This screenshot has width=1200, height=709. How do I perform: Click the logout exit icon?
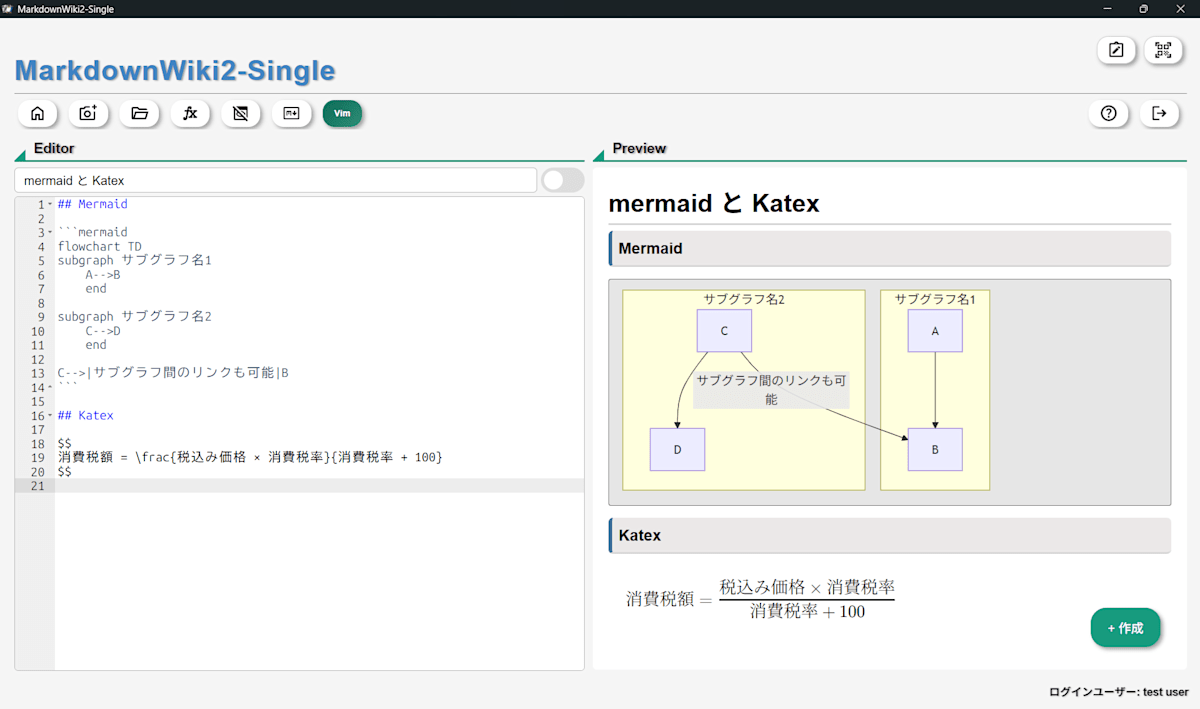(x=1159, y=113)
